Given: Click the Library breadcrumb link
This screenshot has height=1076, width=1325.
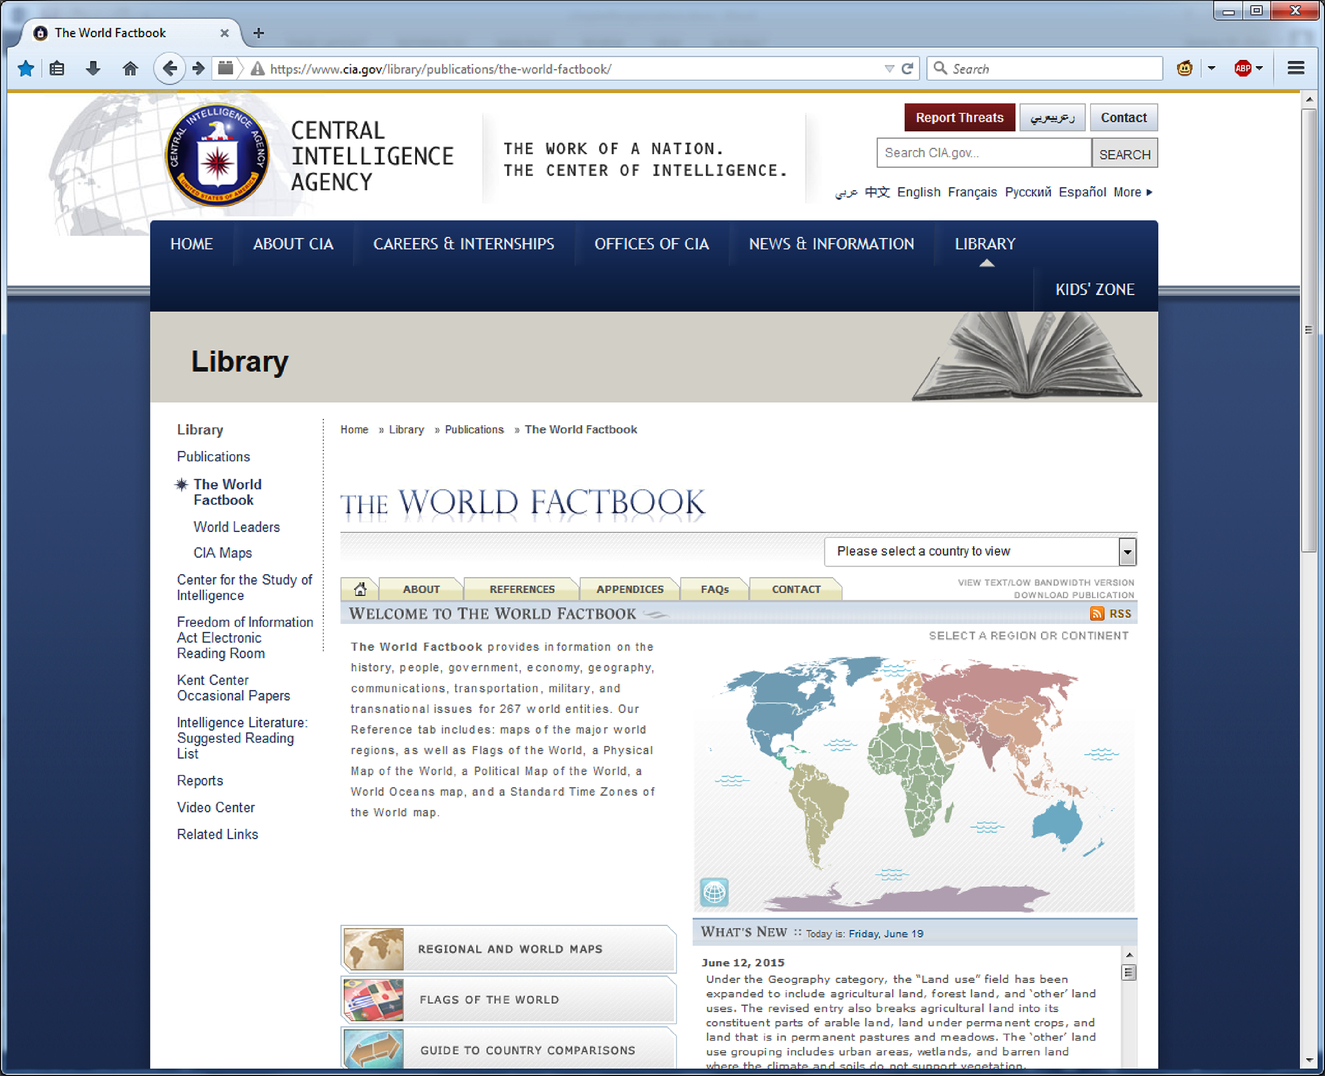Looking at the screenshot, I should (x=406, y=430).
